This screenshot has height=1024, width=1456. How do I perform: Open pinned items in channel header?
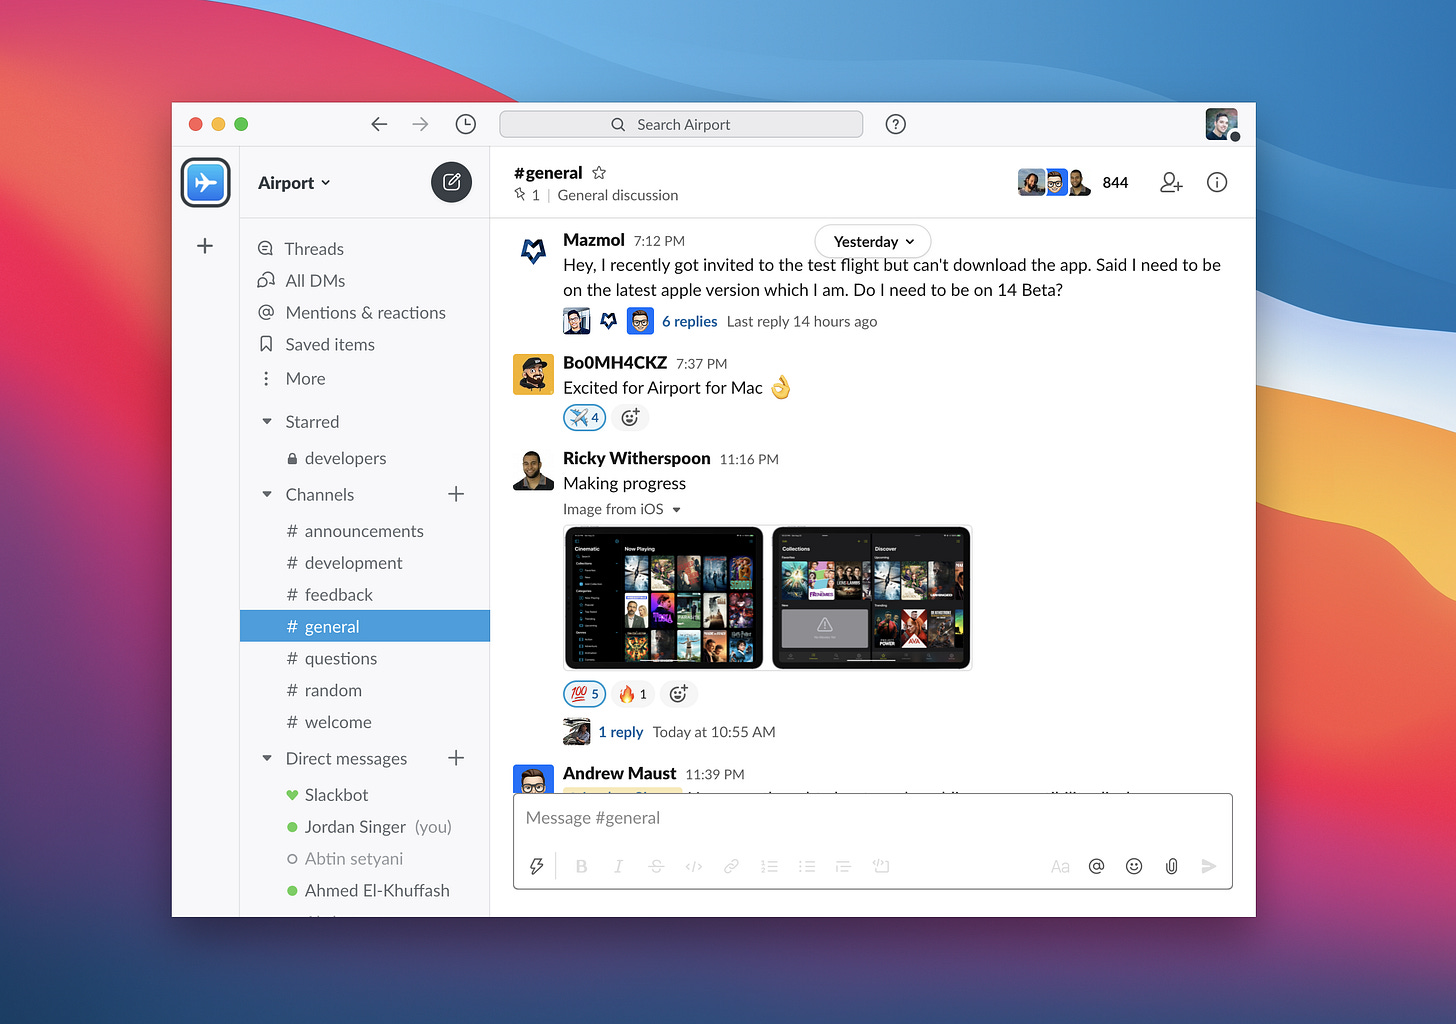(x=527, y=195)
